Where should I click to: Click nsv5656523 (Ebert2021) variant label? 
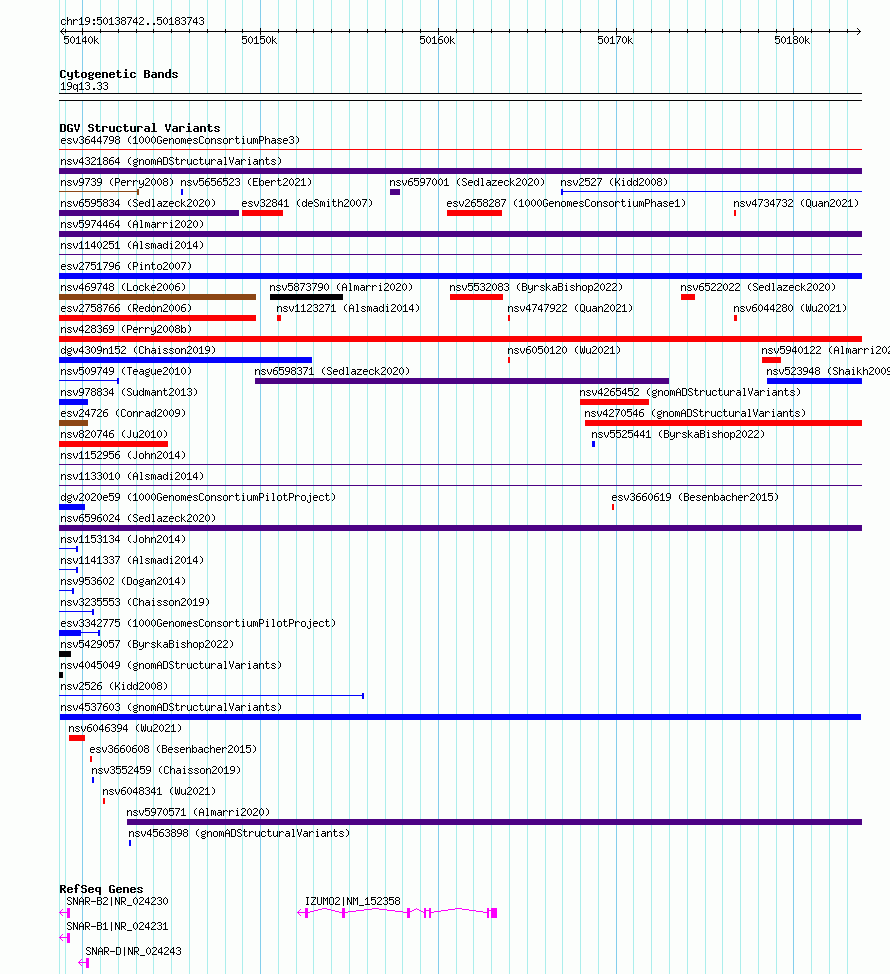[x=246, y=182]
